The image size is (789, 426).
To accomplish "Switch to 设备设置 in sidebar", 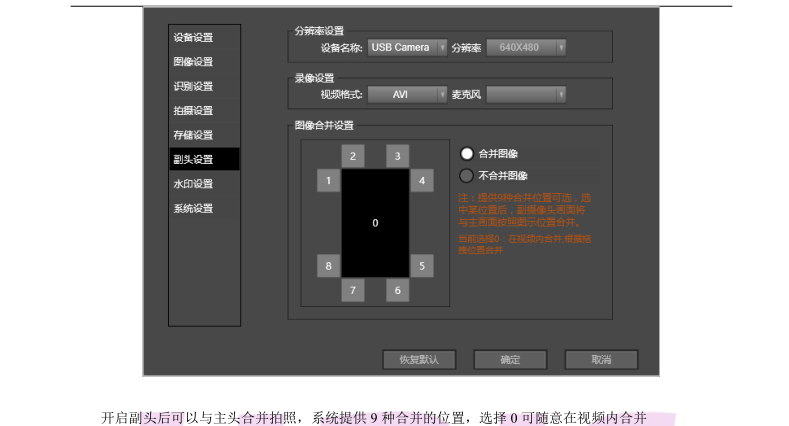I will click(193, 38).
